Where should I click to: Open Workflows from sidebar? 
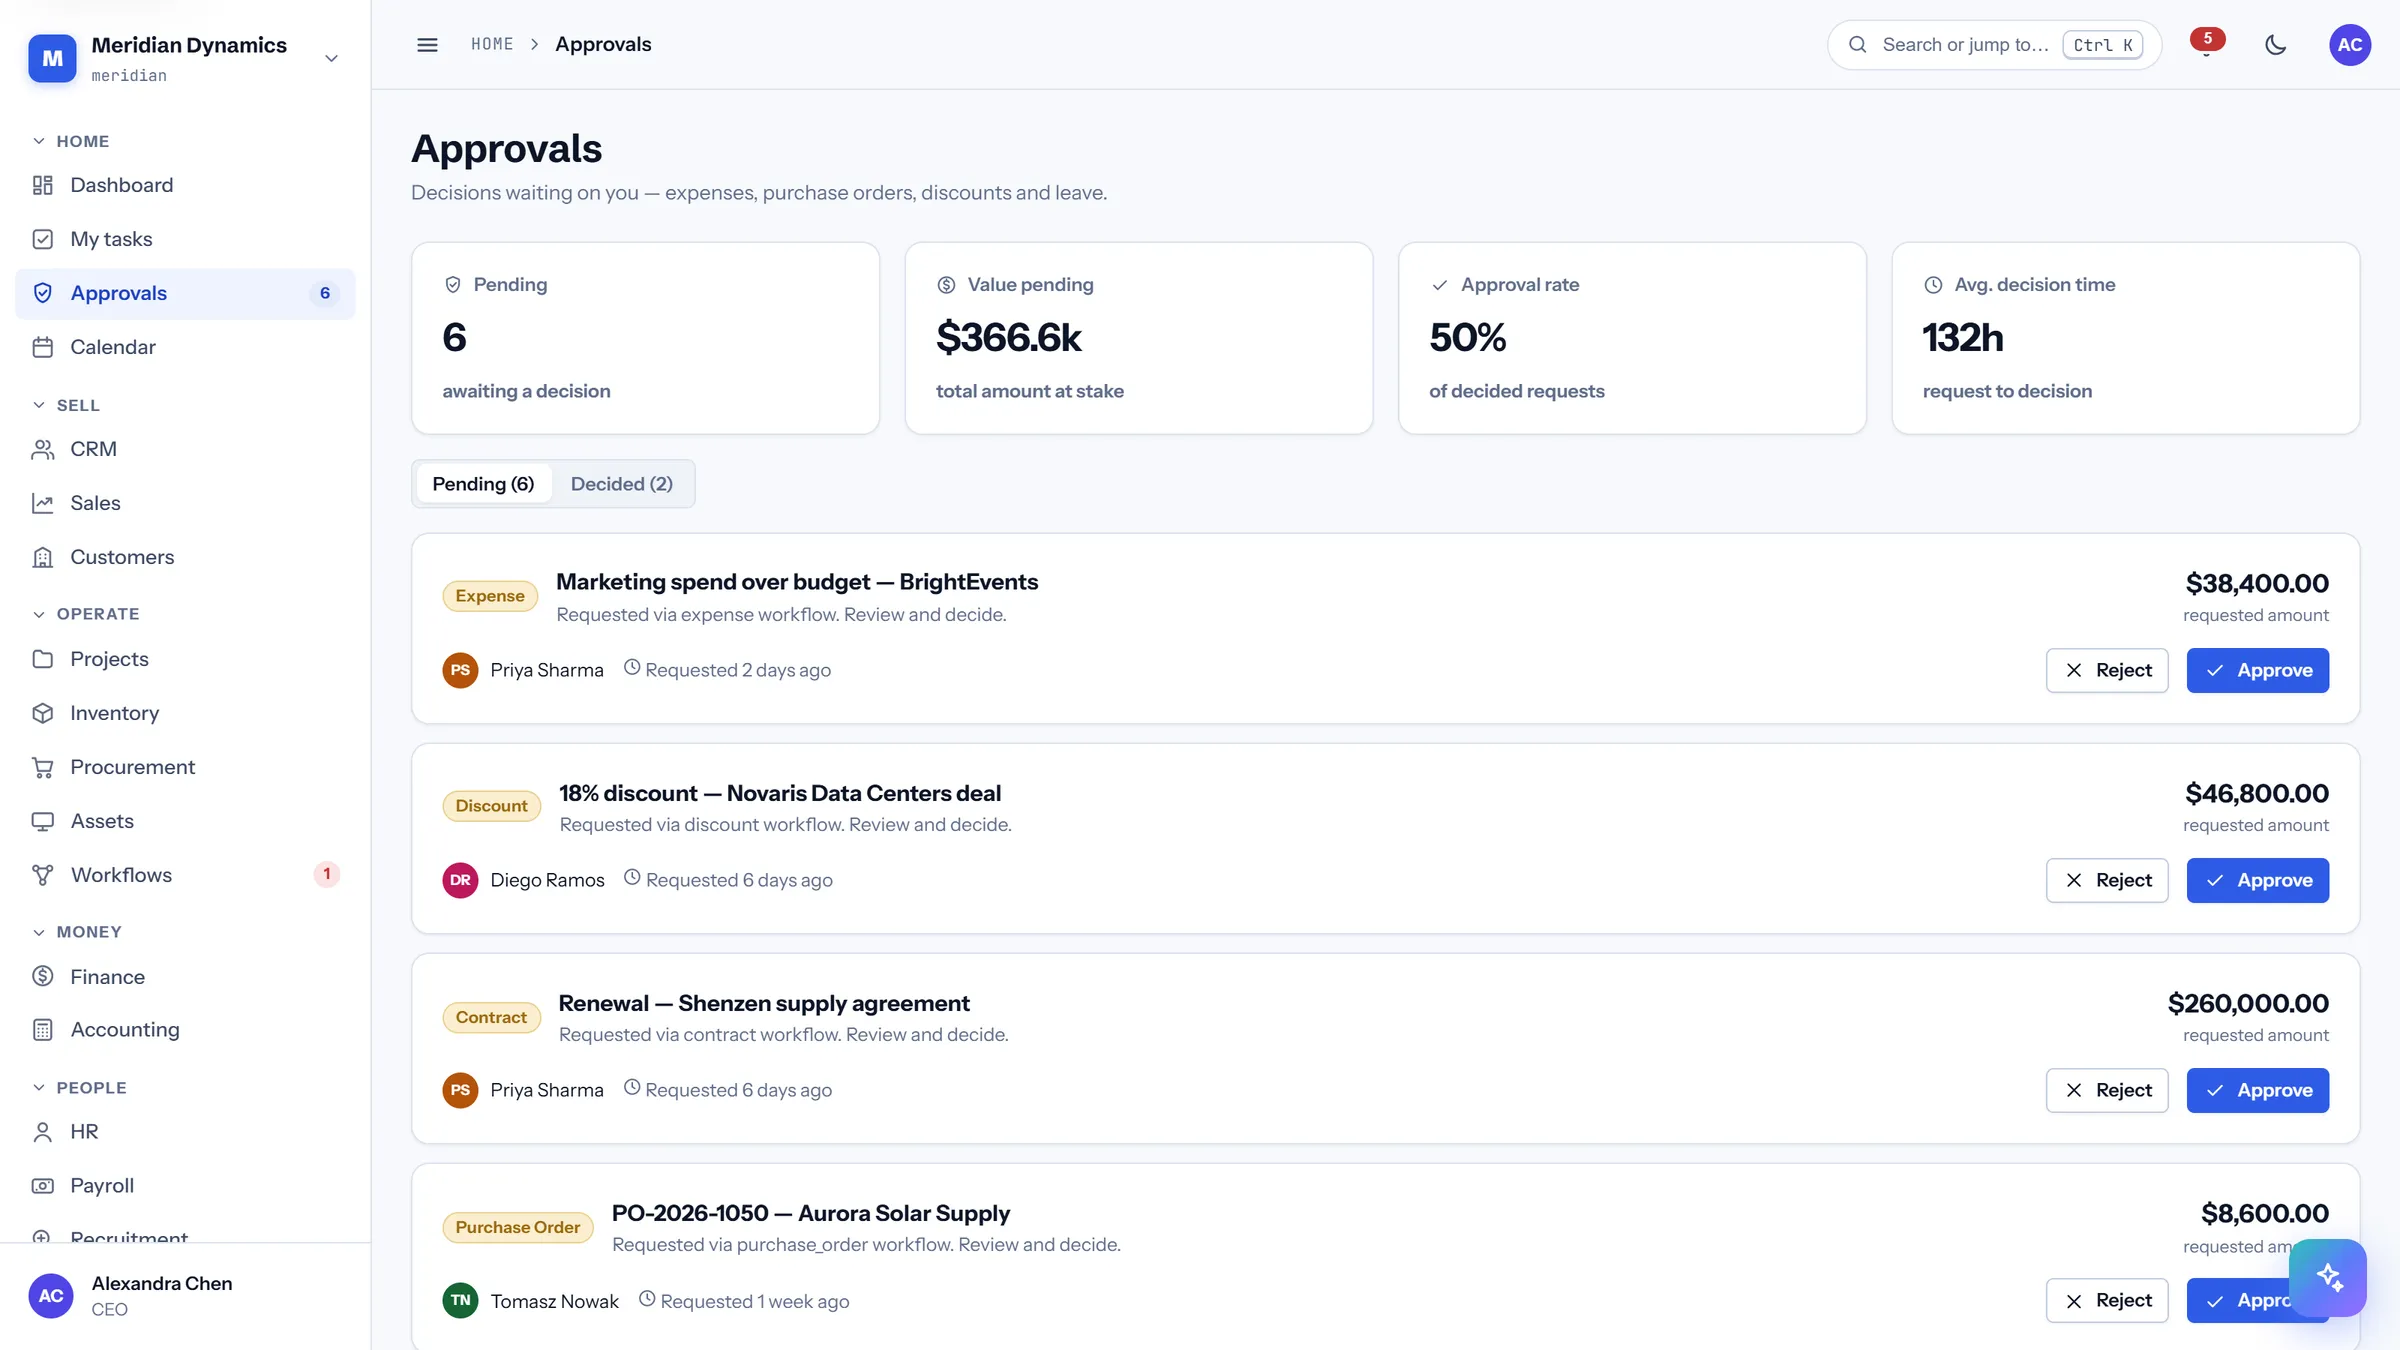tap(185, 875)
